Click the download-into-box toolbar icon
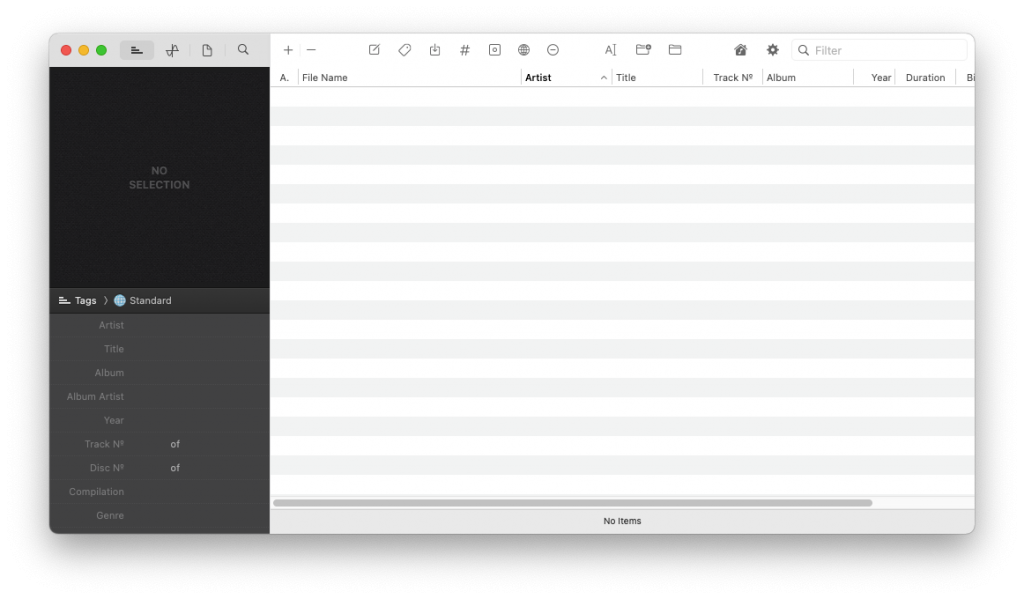1024x599 pixels. (435, 50)
